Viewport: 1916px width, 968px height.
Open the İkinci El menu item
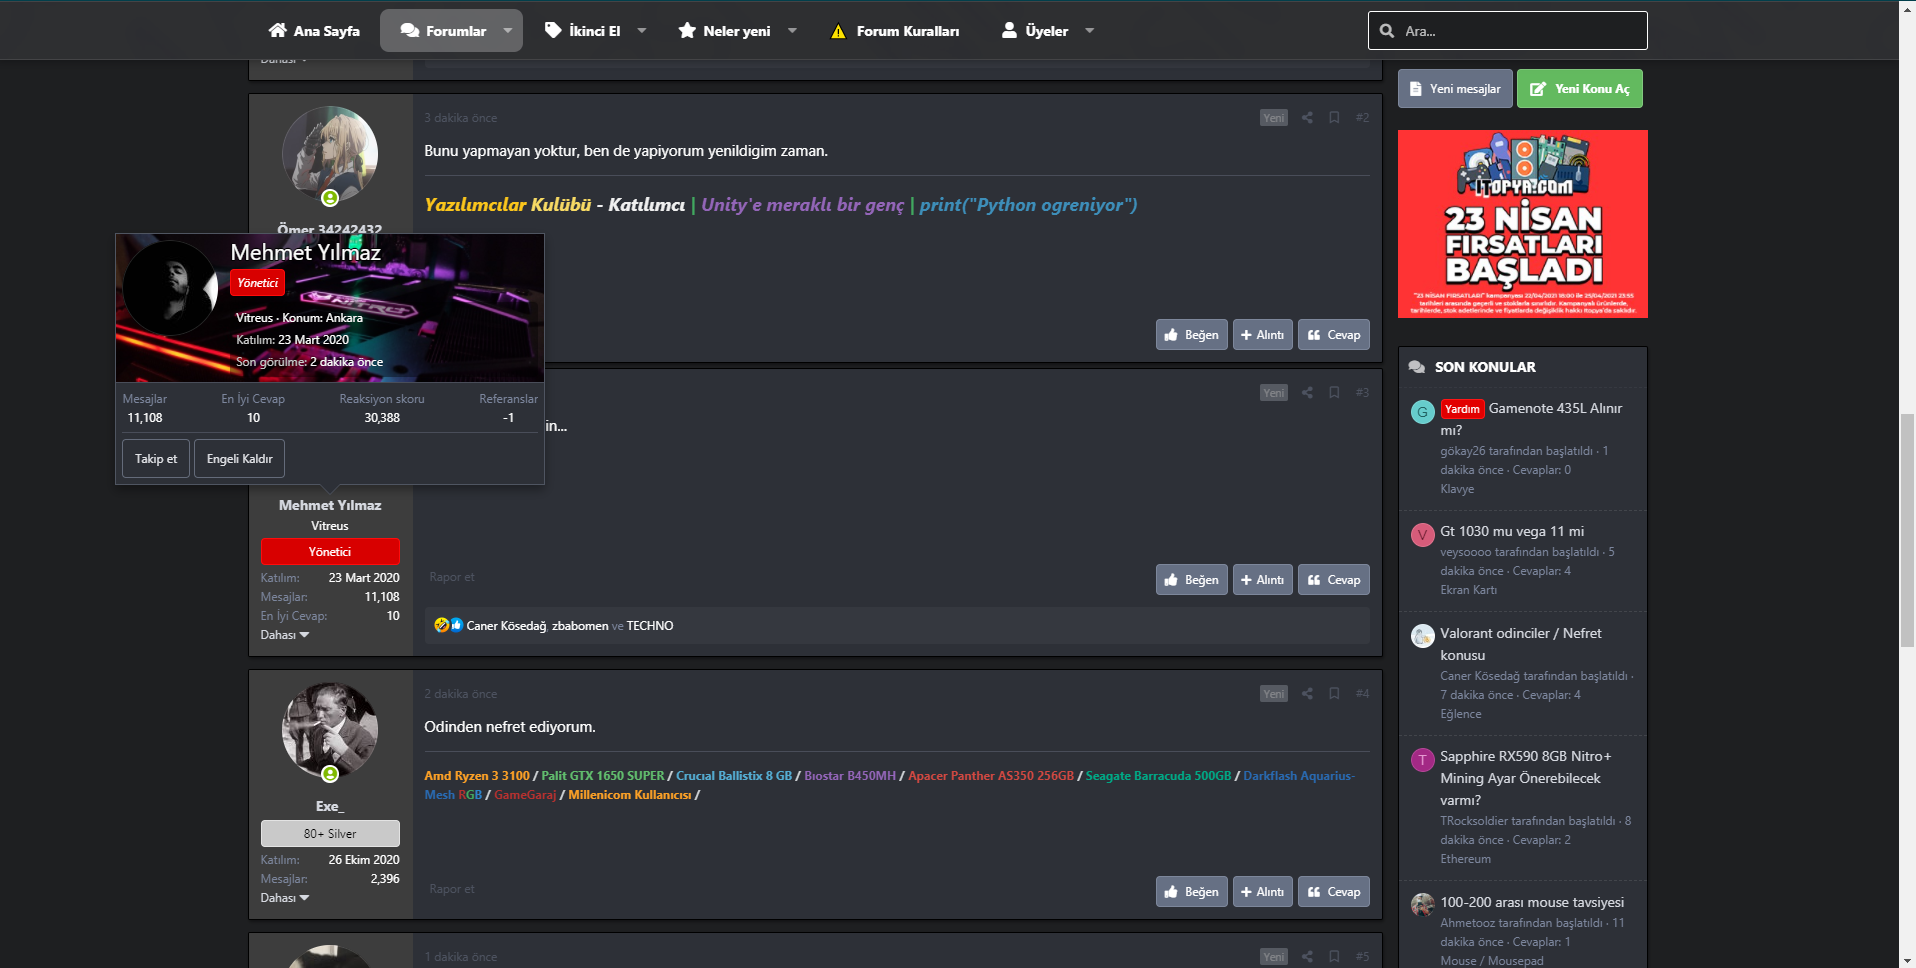pyautogui.click(x=582, y=31)
